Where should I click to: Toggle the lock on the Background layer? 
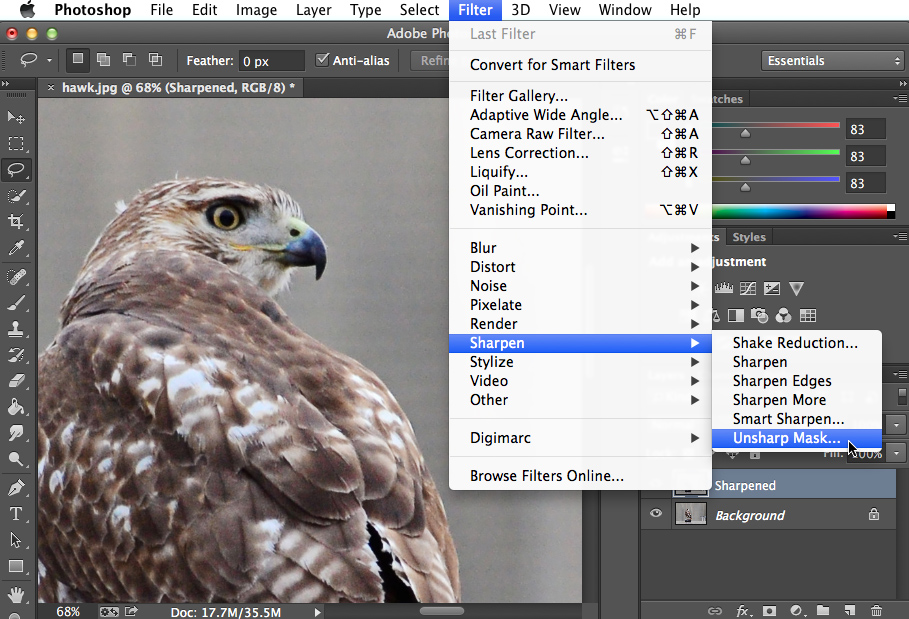coord(874,514)
